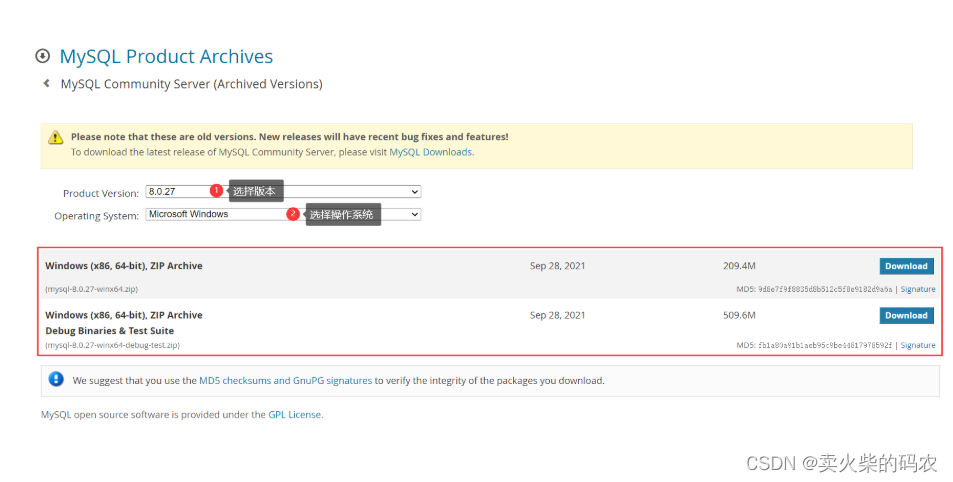Click the Sep 28, 2021 date in the first row
This screenshot has height=482, width=953.
pos(557,266)
